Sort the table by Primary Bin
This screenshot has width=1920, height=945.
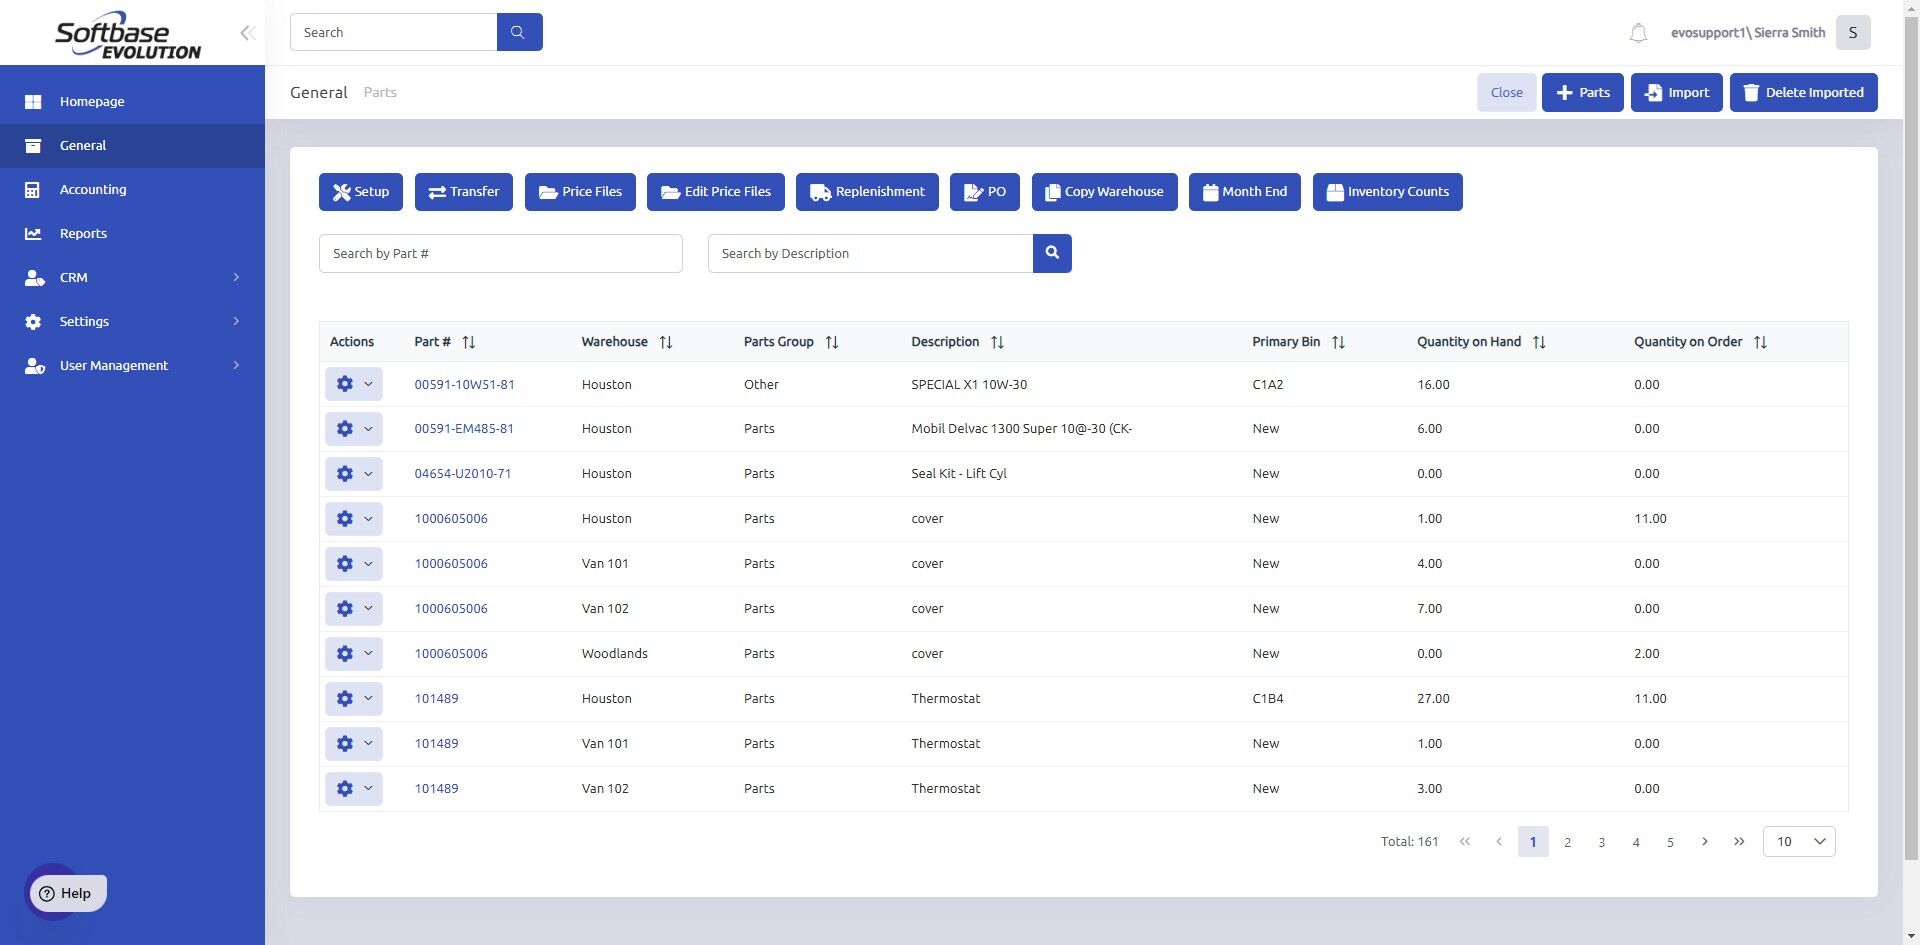point(1338,342)
